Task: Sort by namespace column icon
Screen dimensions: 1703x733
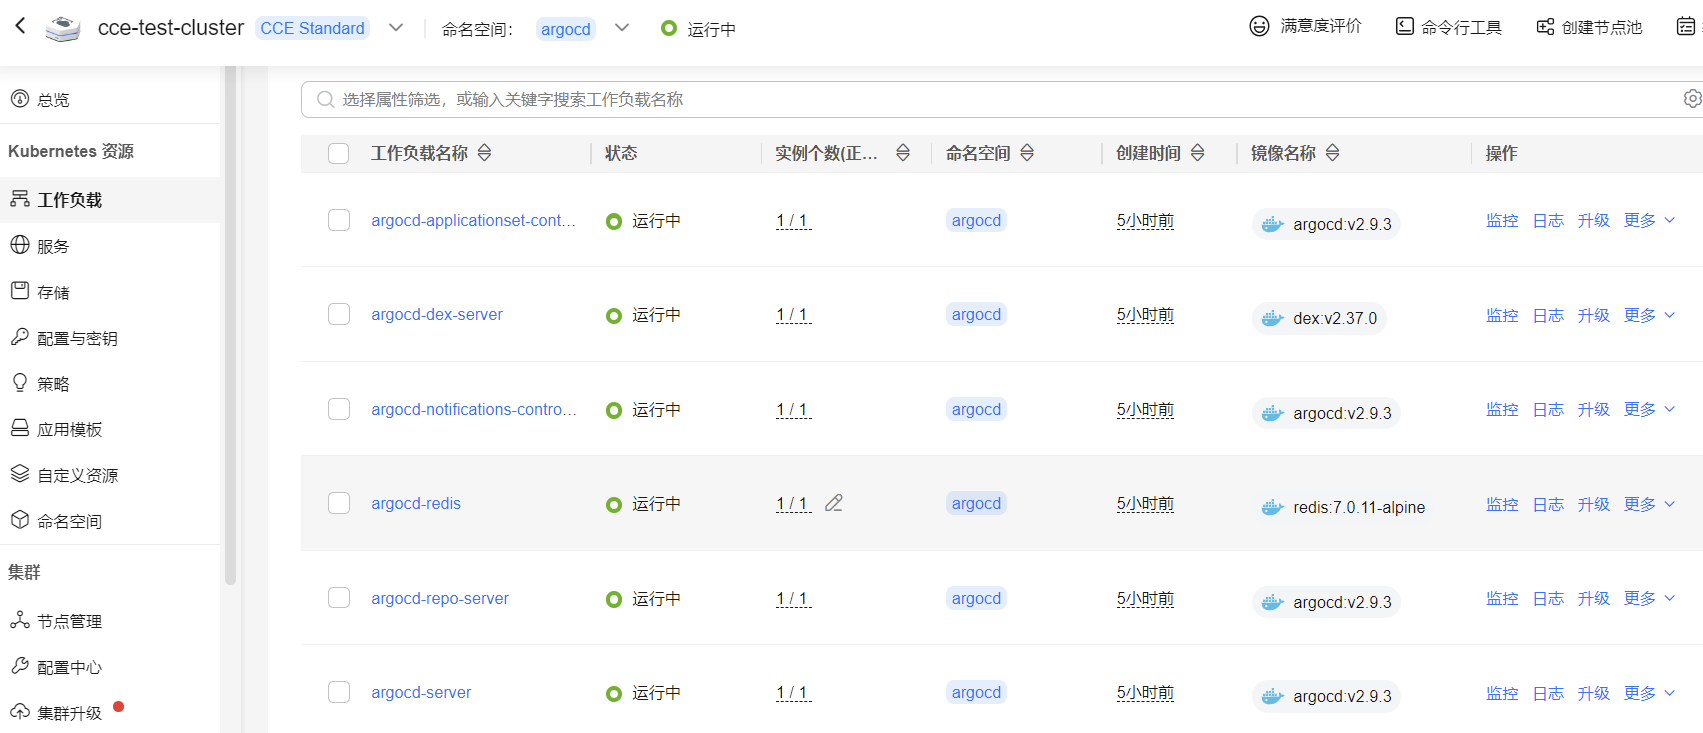Action: [1027, 153]
